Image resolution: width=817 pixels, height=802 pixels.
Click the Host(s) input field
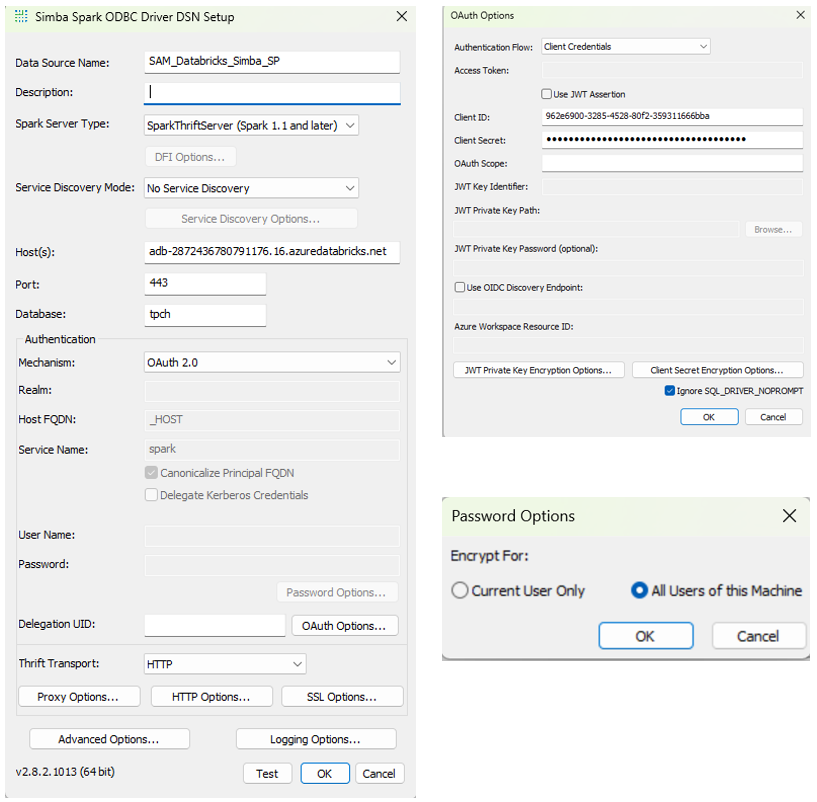(272, 252)
